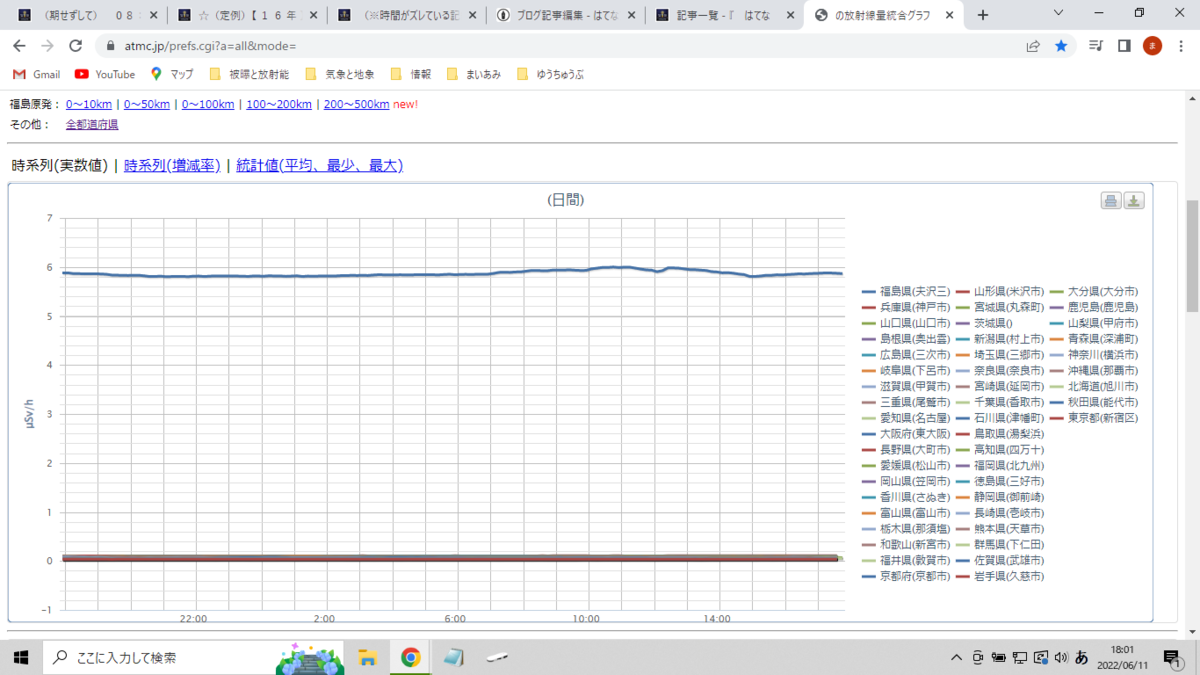Click the chart download/export icon
Viewport: 1200px width, 675px height.
[x=1134, y=201]
